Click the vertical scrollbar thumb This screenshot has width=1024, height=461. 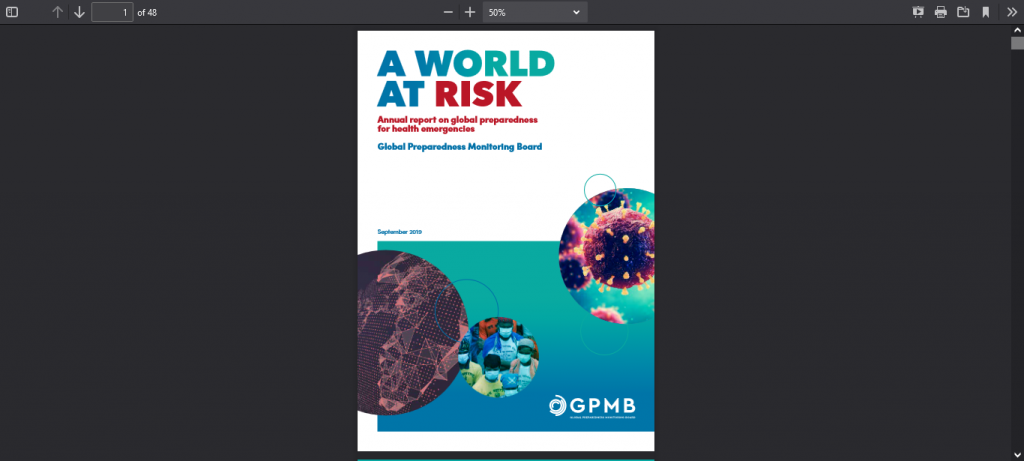pyautogui.click(x=1017, y=43)
